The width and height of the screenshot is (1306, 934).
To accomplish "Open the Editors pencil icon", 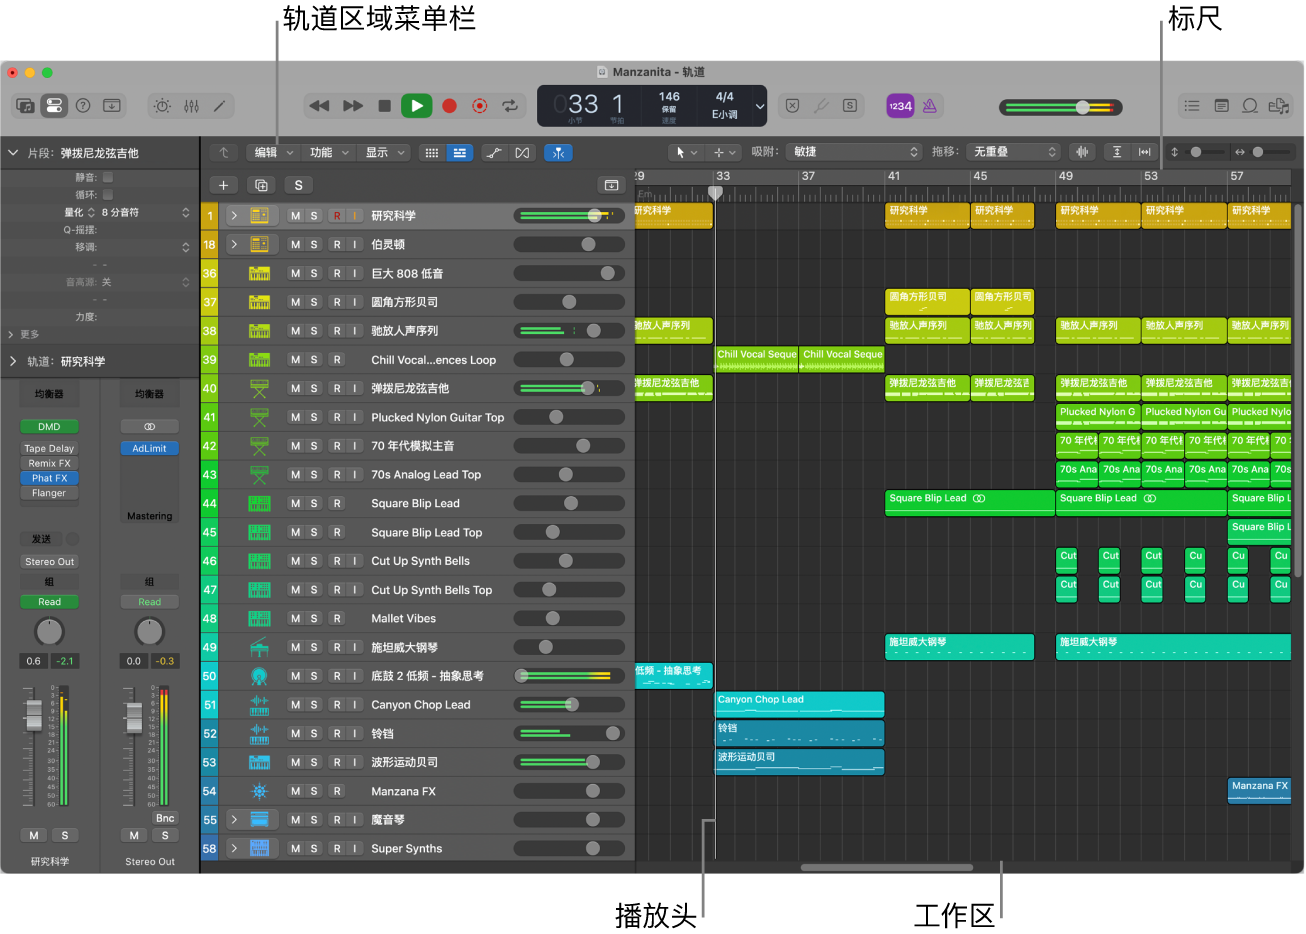I will coord(219,105).
